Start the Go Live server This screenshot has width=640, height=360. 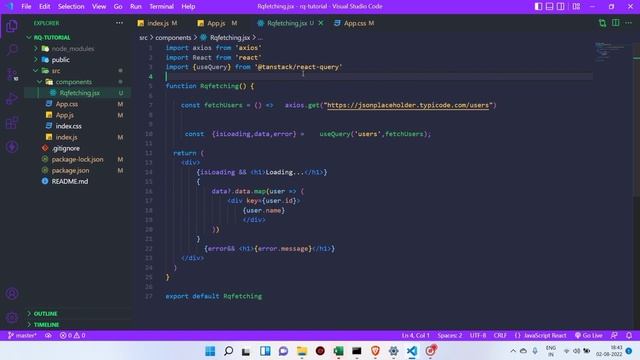[589, 336]
